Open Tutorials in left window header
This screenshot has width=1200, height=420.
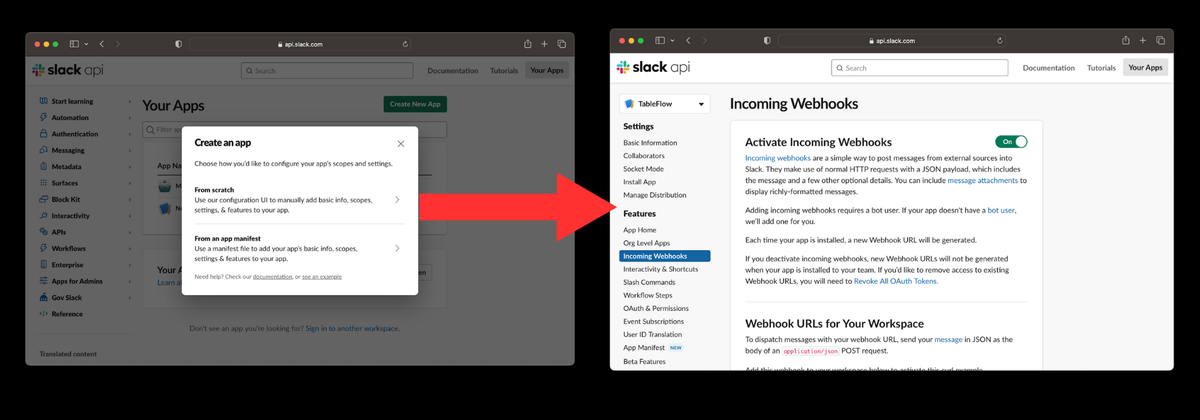click(504, 71)
